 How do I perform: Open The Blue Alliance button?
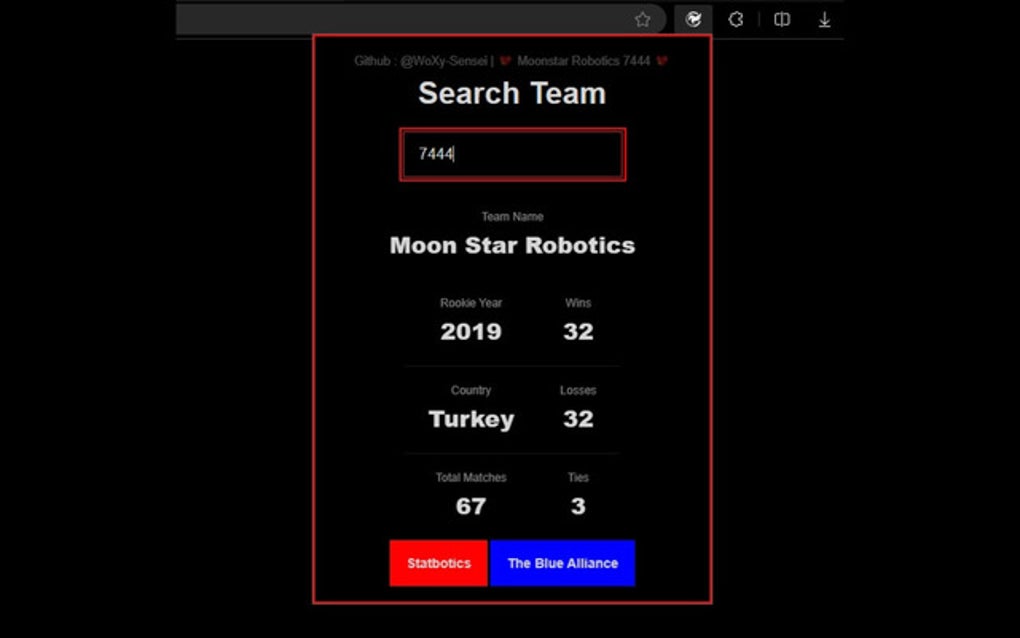tap(563, 563)
